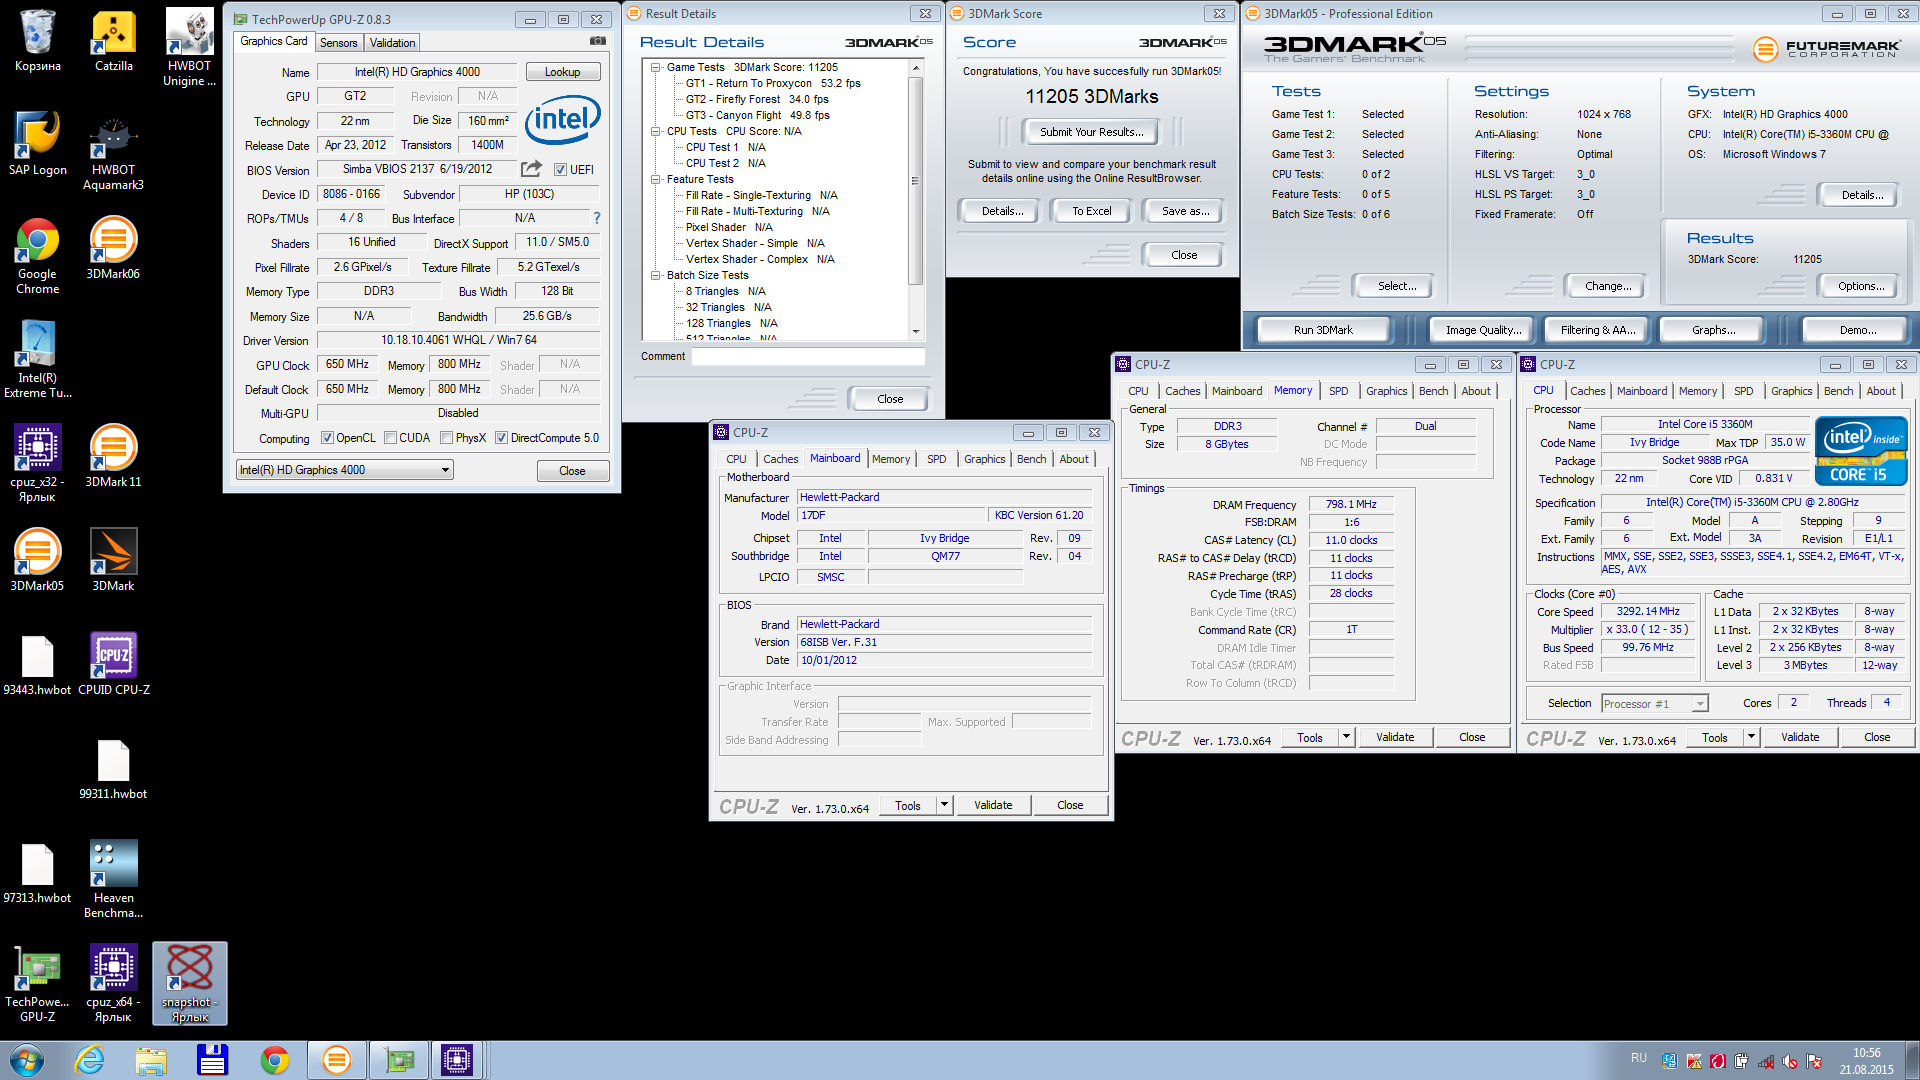The height and width of the screenshot is (1080, 1920).
Task: Open Tools dropdown arrow in CPU-Z Mainboard window
Action: pos(944,805)
